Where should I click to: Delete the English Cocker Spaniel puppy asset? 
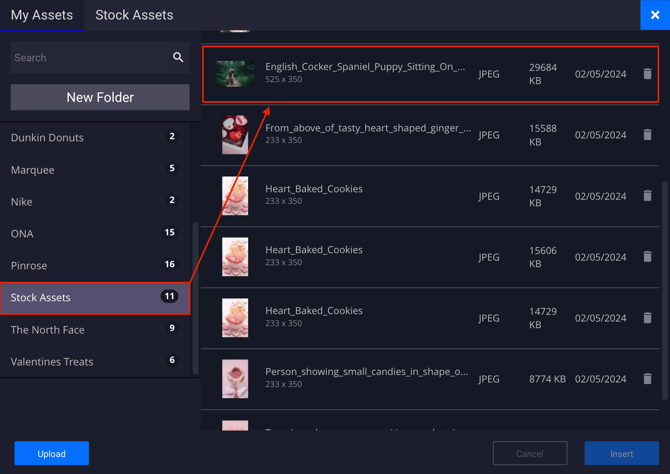[647, 74]
